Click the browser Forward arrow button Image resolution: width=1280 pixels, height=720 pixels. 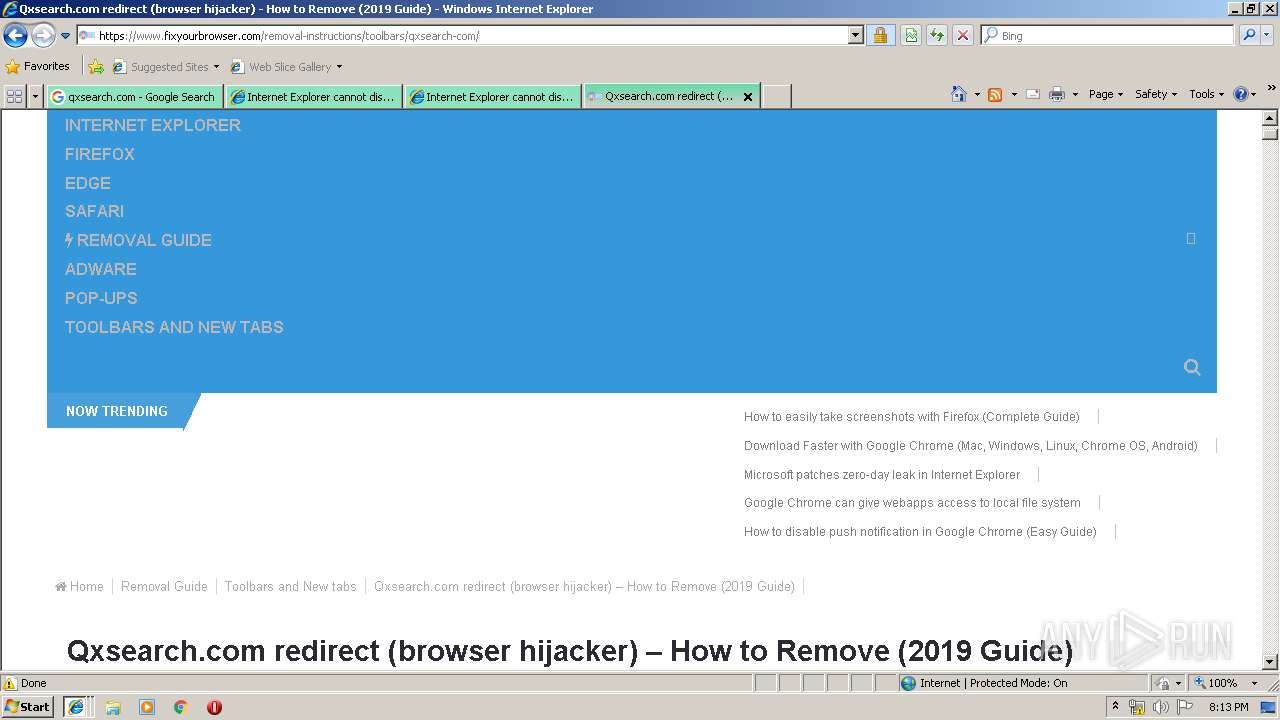43,36
